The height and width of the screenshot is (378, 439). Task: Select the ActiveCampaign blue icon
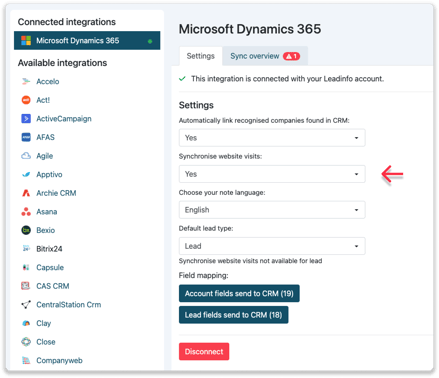pyautogui.click(x=26, y=119)
